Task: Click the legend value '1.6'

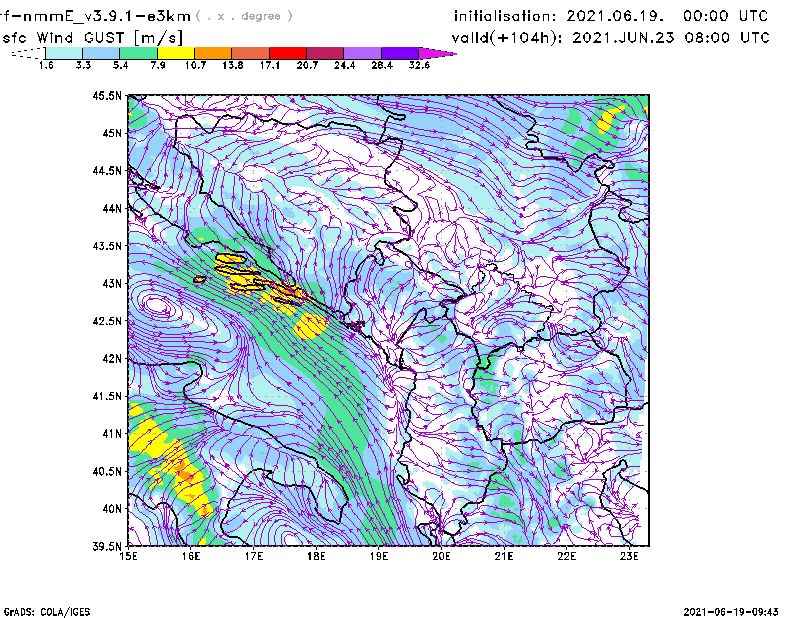Action: point(46,65)
